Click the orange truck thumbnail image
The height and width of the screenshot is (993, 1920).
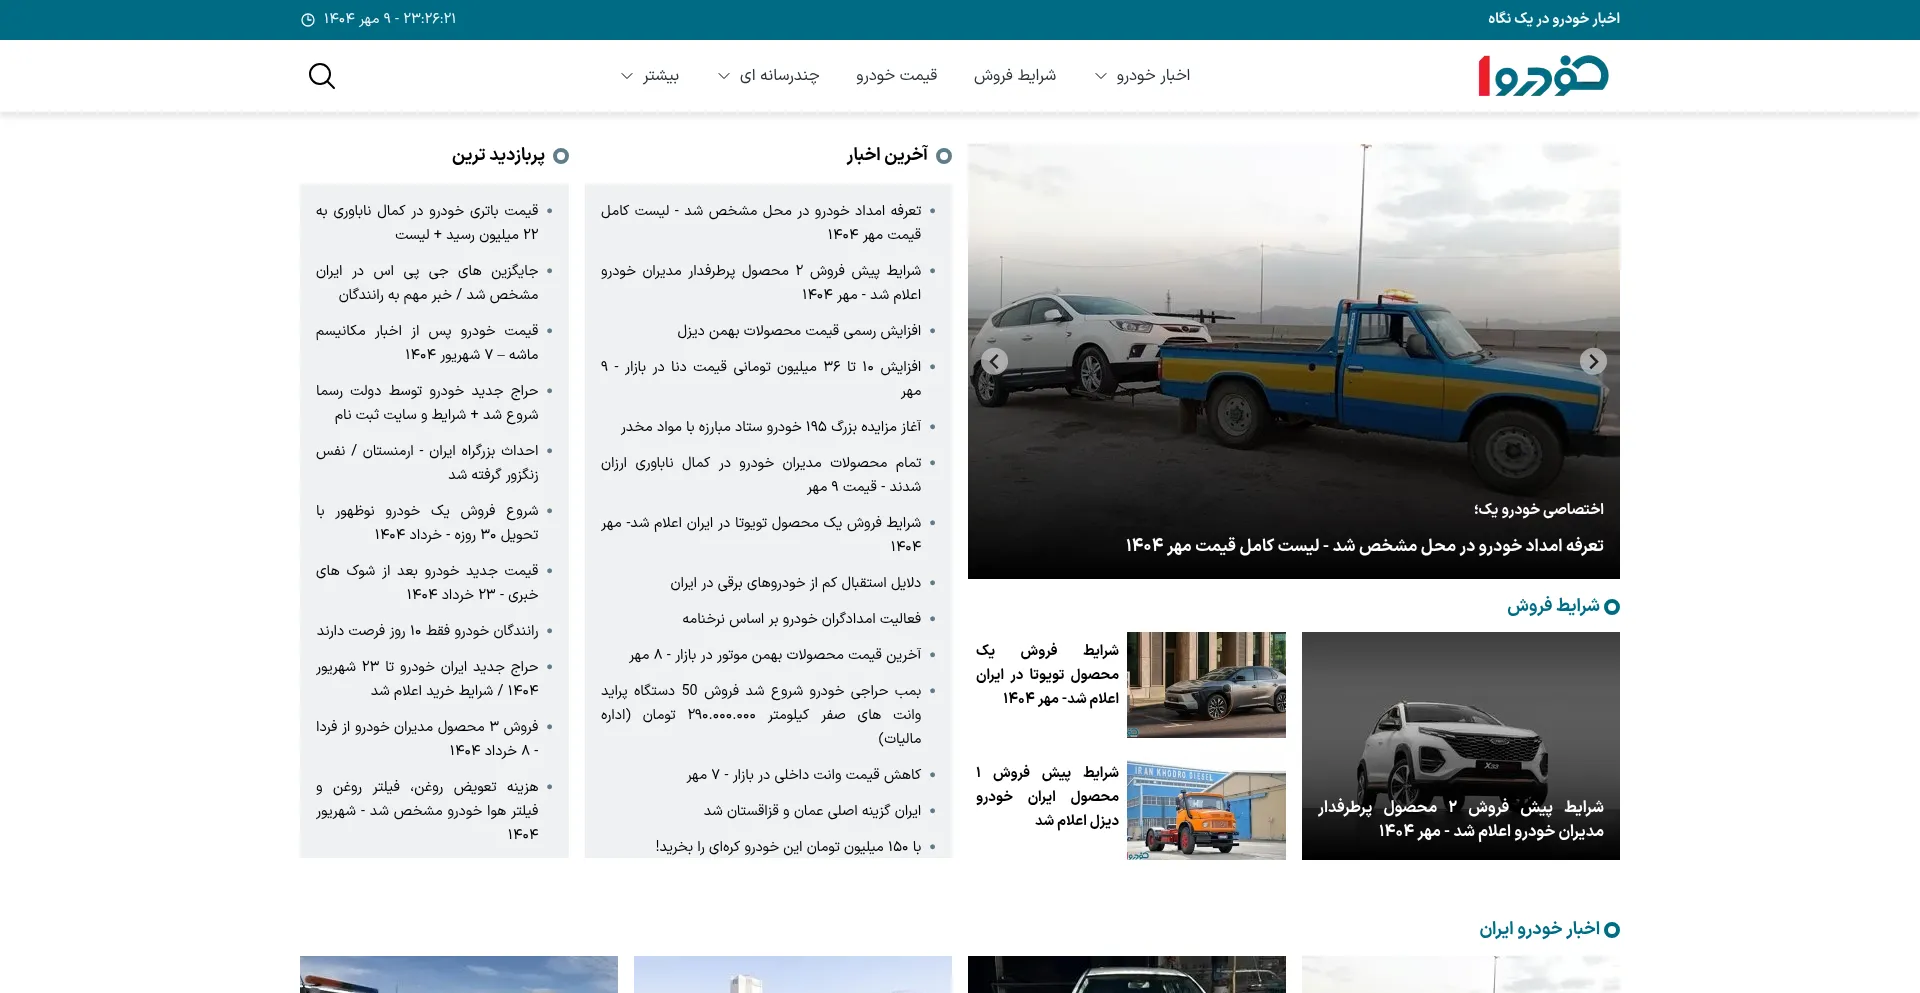pos(1206,810)
